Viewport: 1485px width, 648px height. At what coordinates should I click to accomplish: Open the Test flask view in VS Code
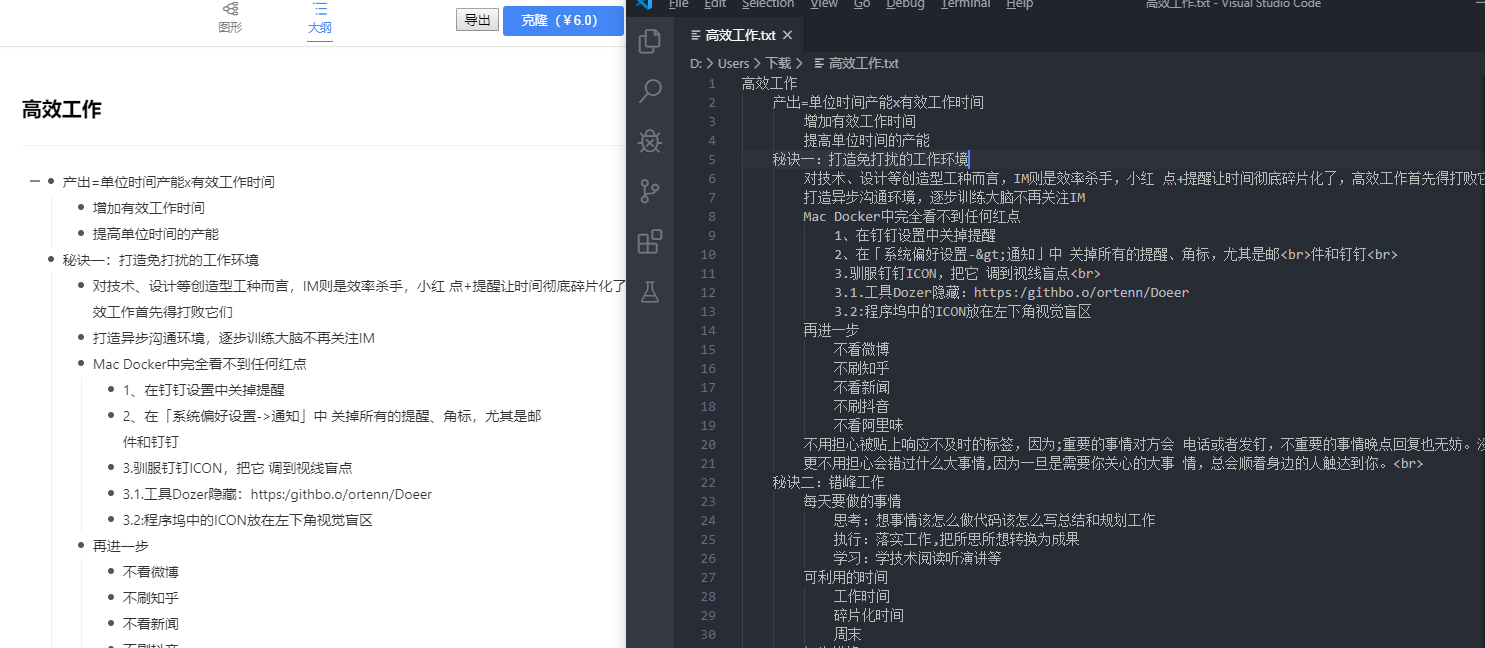coord(650,292)
